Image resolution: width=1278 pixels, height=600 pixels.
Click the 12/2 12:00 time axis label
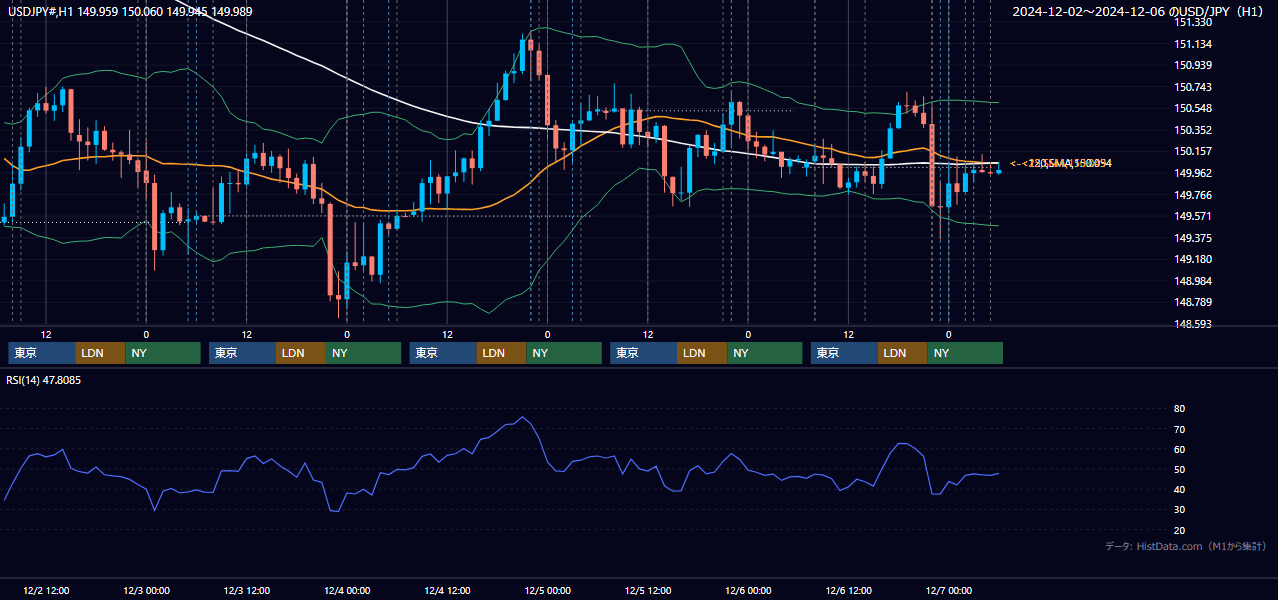(46, 591)
